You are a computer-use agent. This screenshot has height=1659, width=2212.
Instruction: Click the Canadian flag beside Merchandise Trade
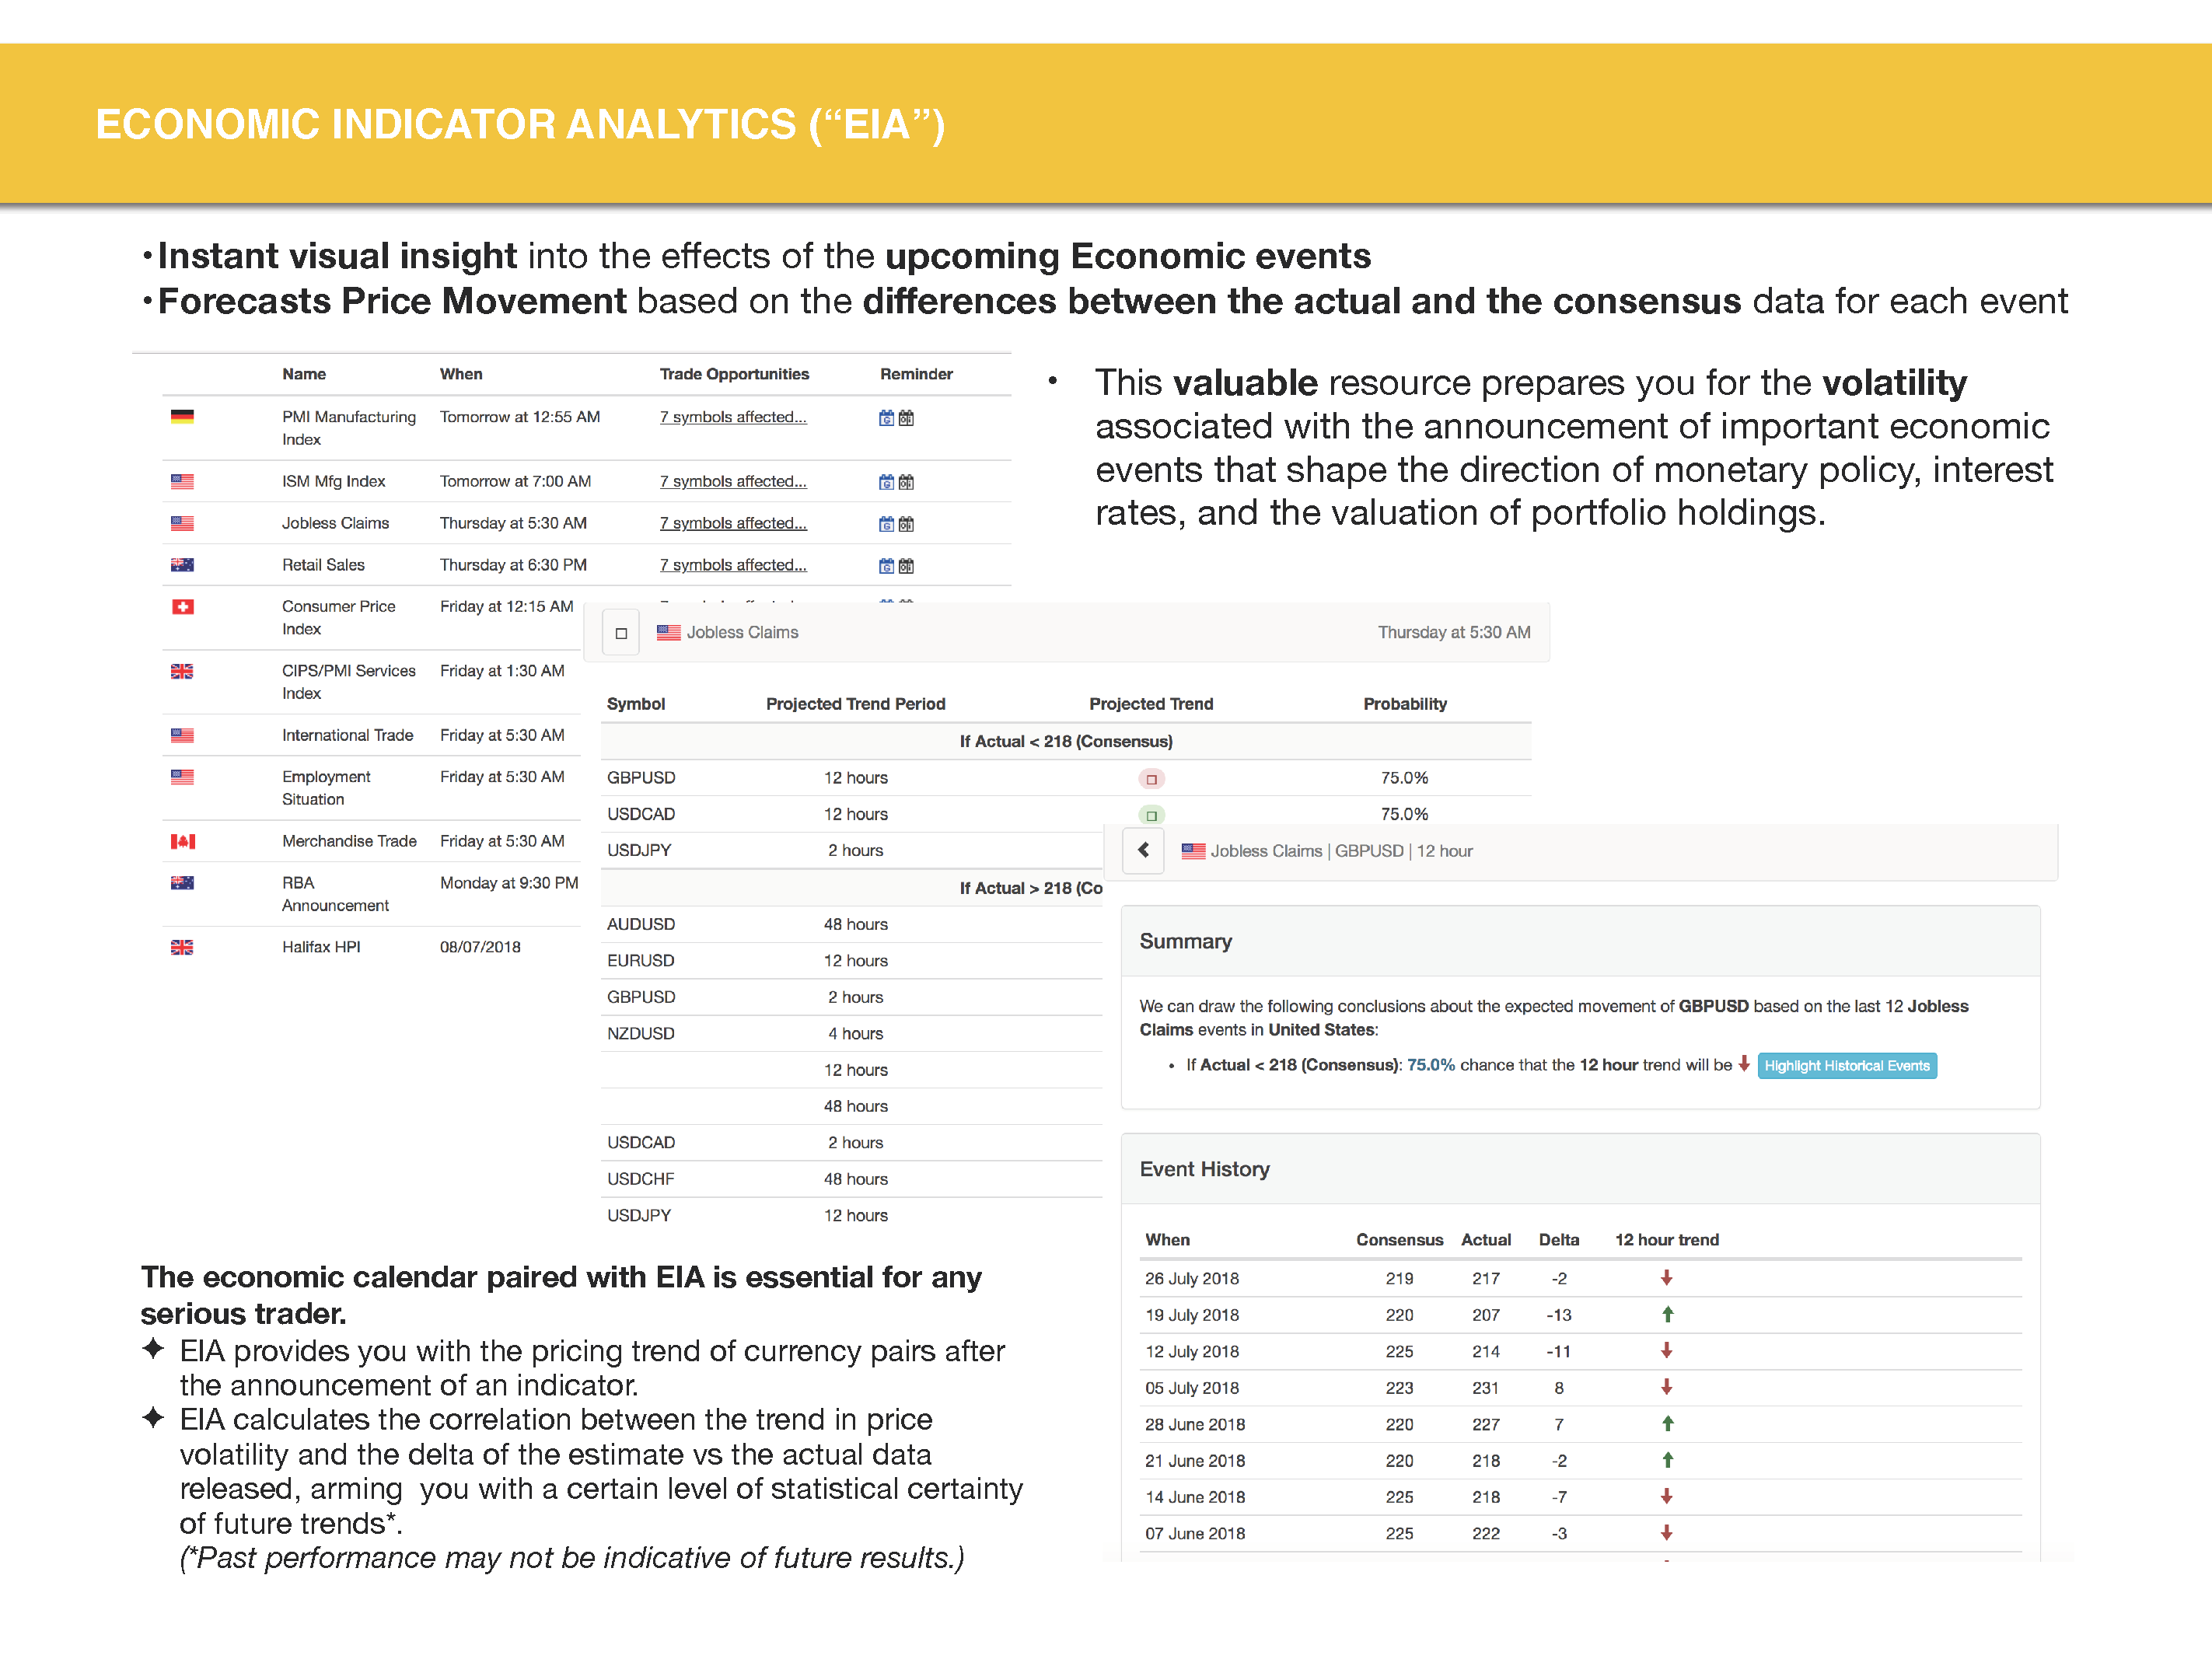(182, 841)
